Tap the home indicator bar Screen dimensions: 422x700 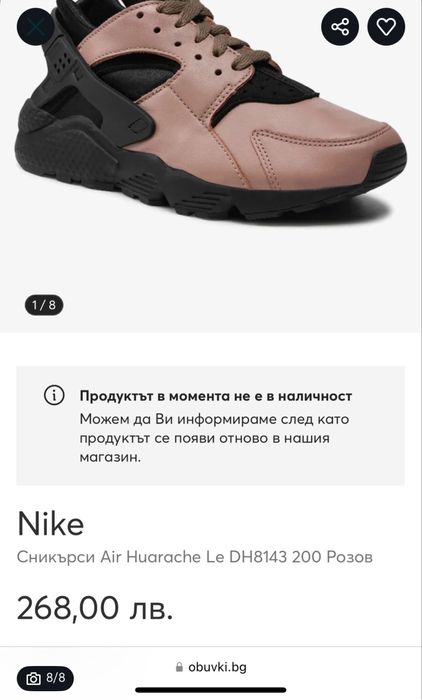(211, 690)
